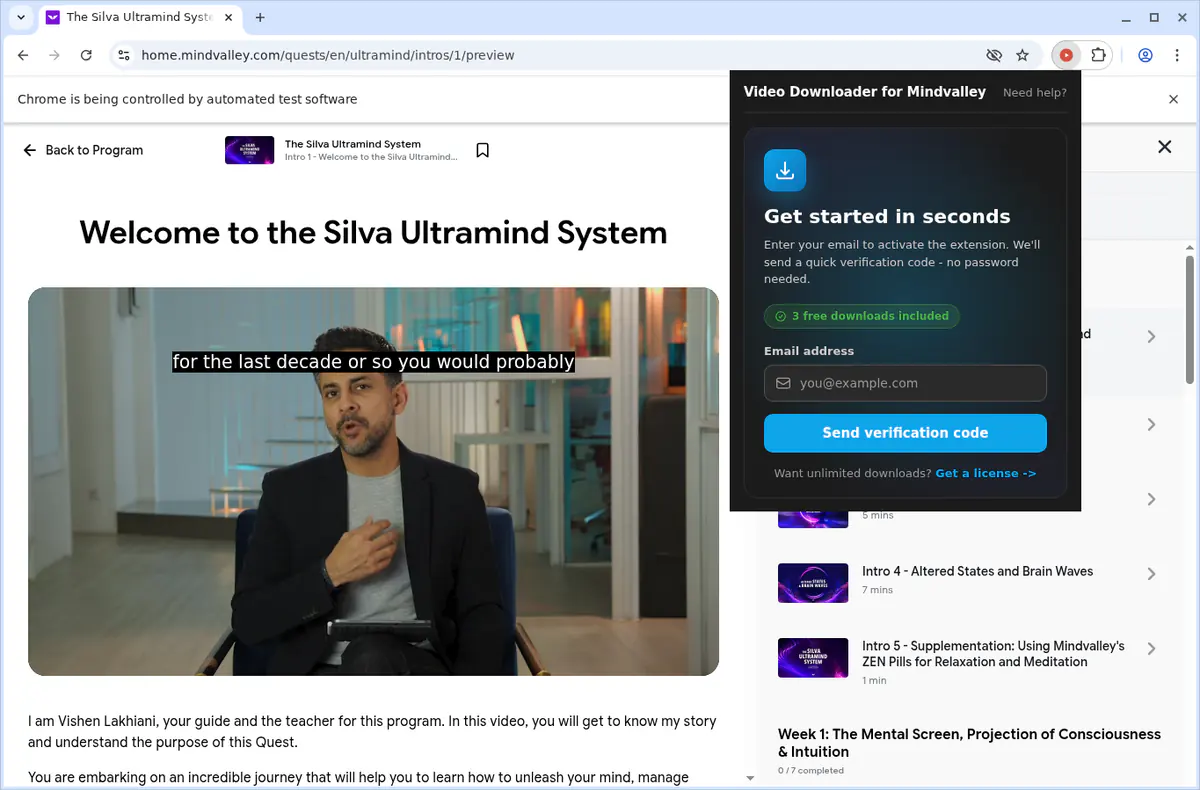The image size is (1200, 790).
Task: Dismiss the automated test software infobar
Action: coord(1174,99)
